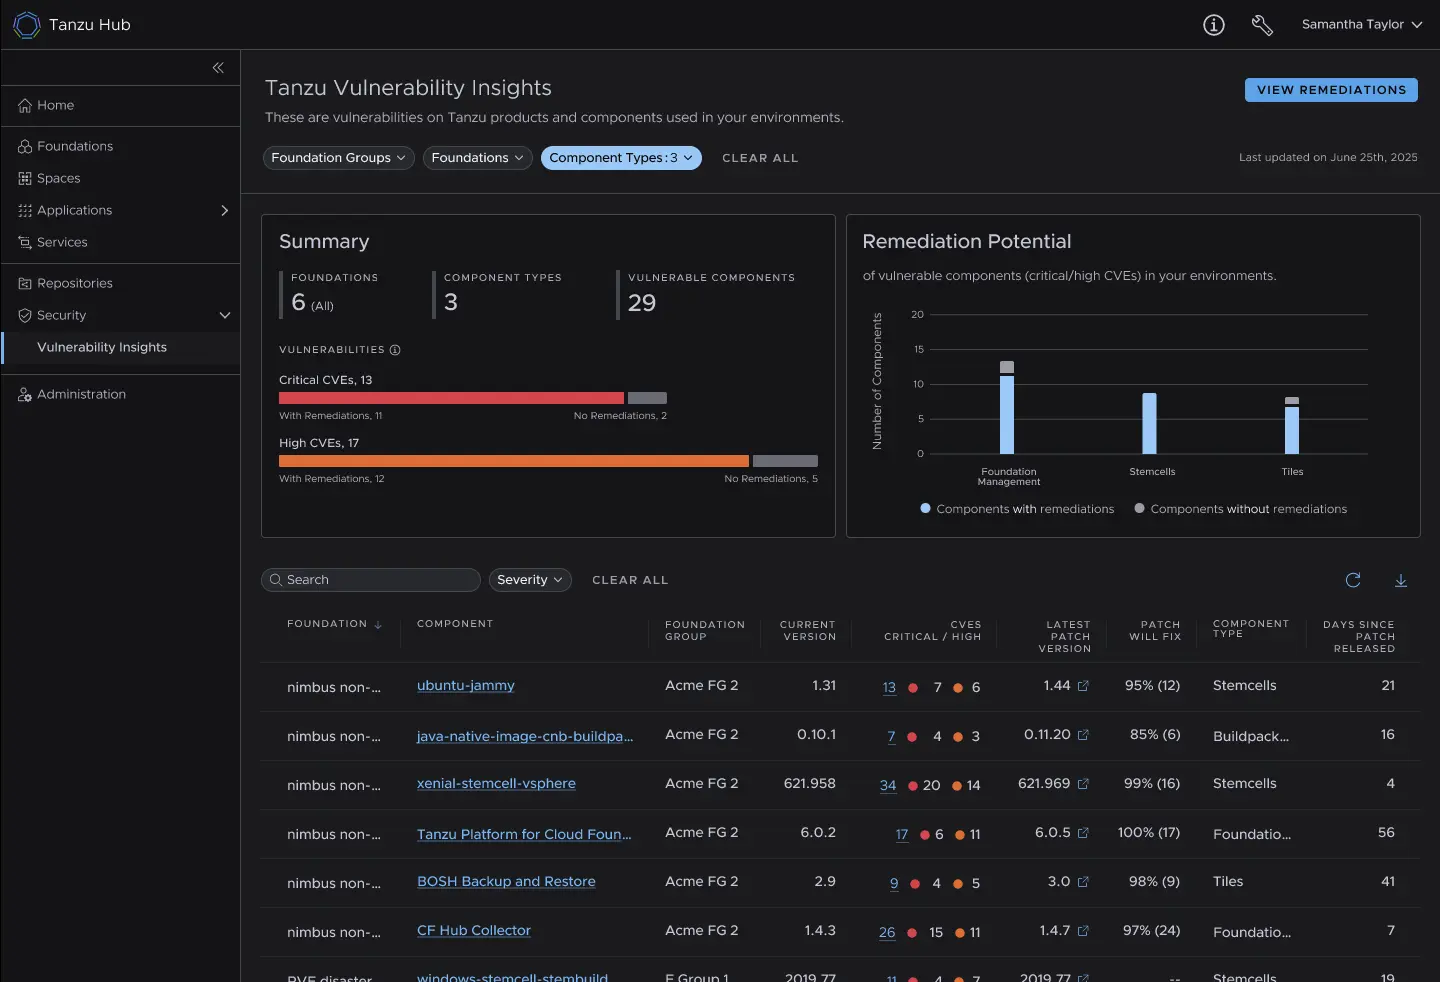Download the vulnerability list
1440x982 pixels.
(x=1401, y=580)
